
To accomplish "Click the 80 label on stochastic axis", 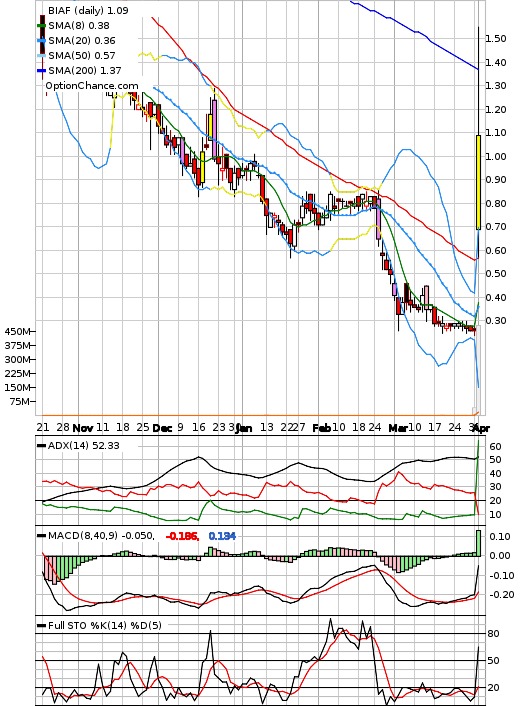I will 494,634.
